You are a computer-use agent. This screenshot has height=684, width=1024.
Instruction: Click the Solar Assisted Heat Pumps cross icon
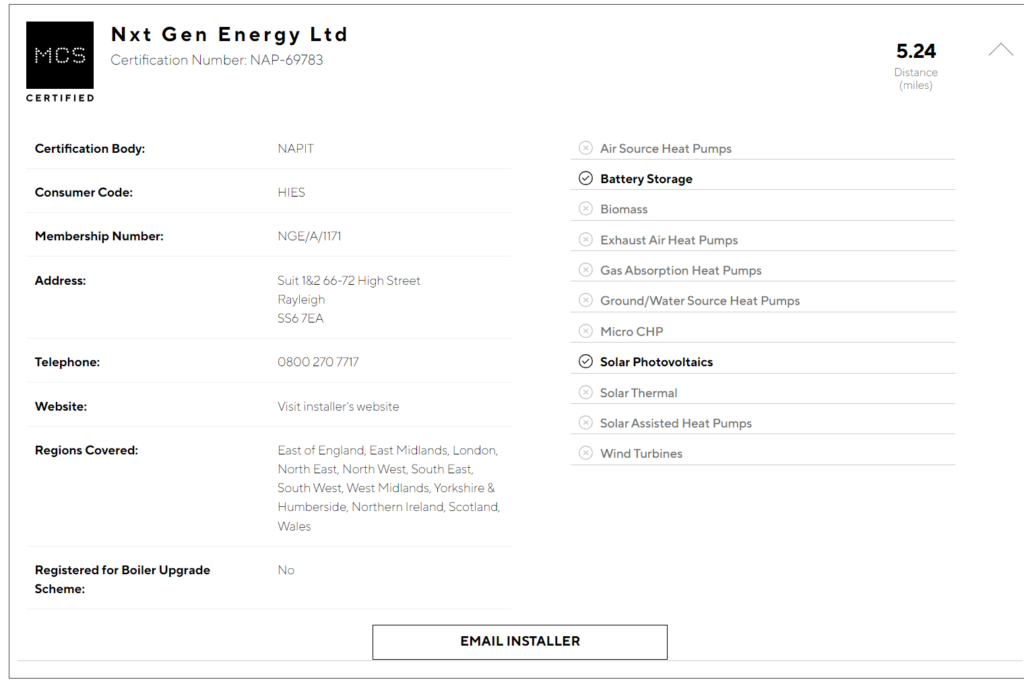(x=586, y=423)
